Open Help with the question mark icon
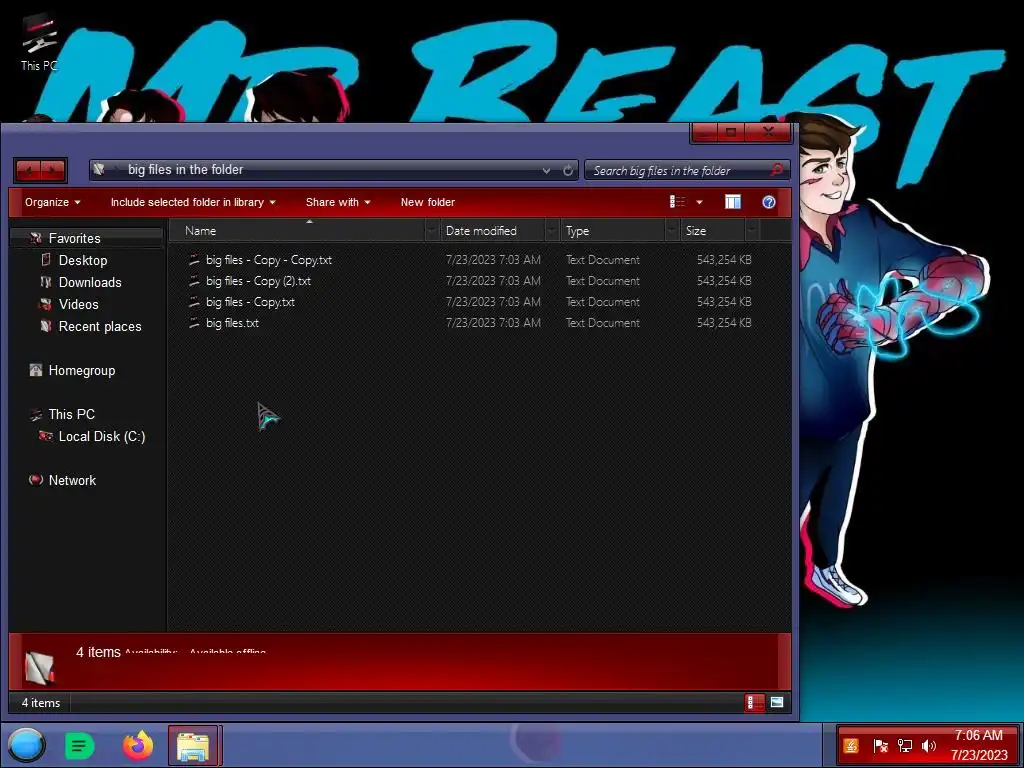Image resolution: width=1024 pixels, height=768 pixels. tap(769, 202)
